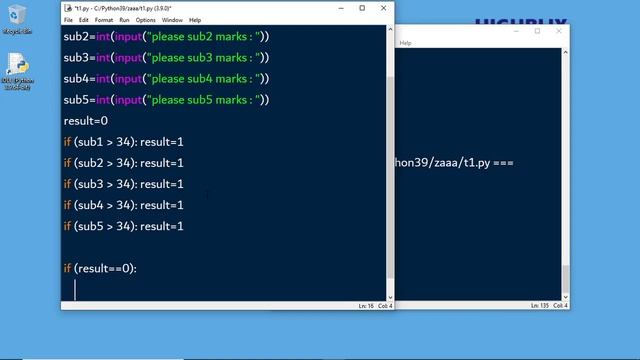Place cursor on 'result=0' line
The height and width of the screenshot is (360, 640).
[x=86, y=121]
